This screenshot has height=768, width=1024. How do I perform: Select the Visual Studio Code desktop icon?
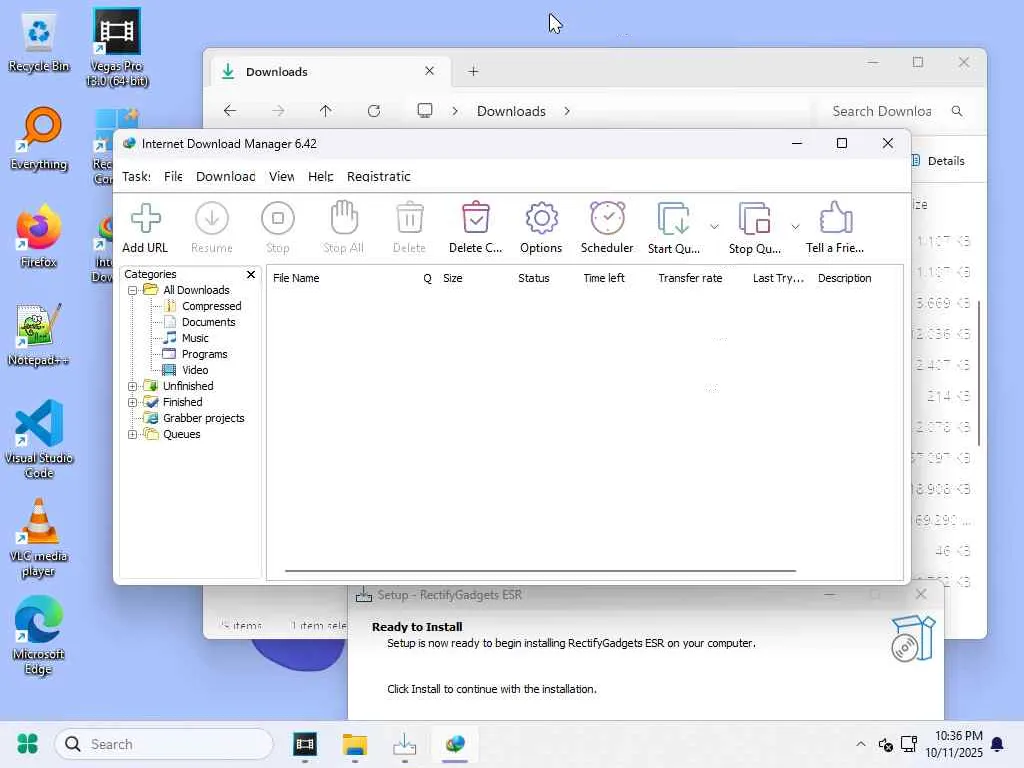click(x=39, y=439)
